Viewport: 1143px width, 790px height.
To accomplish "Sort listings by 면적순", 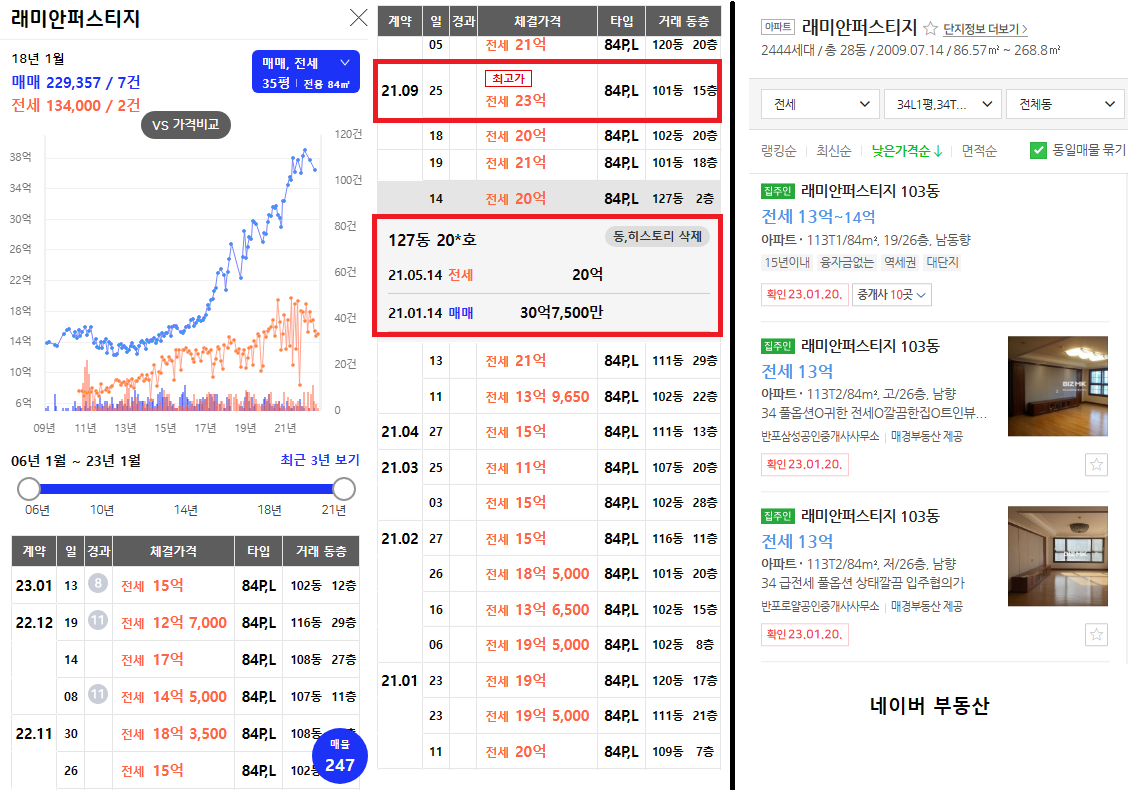I will pos(979,151).
